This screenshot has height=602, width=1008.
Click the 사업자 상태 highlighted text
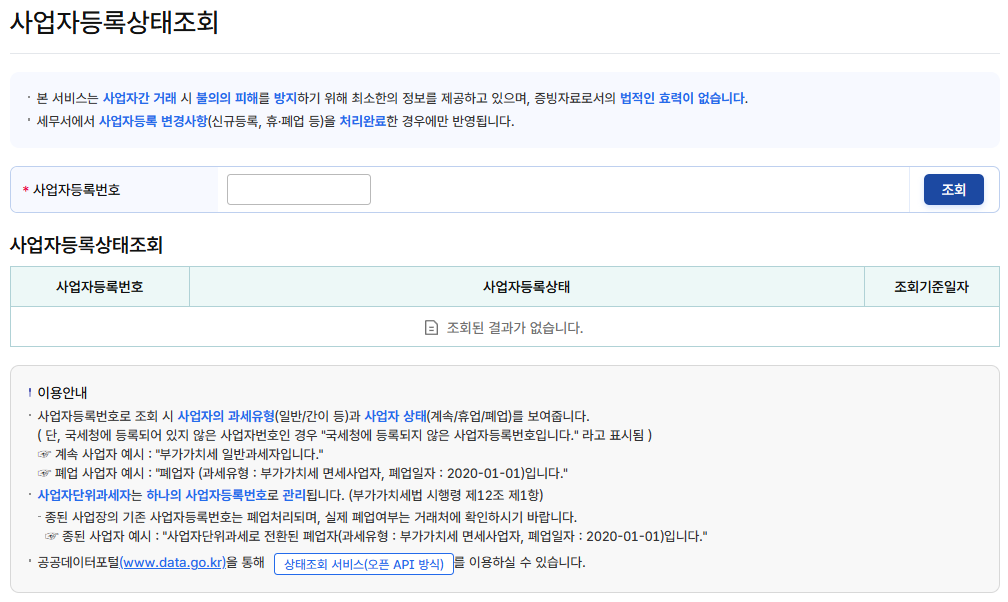point(395,416)
